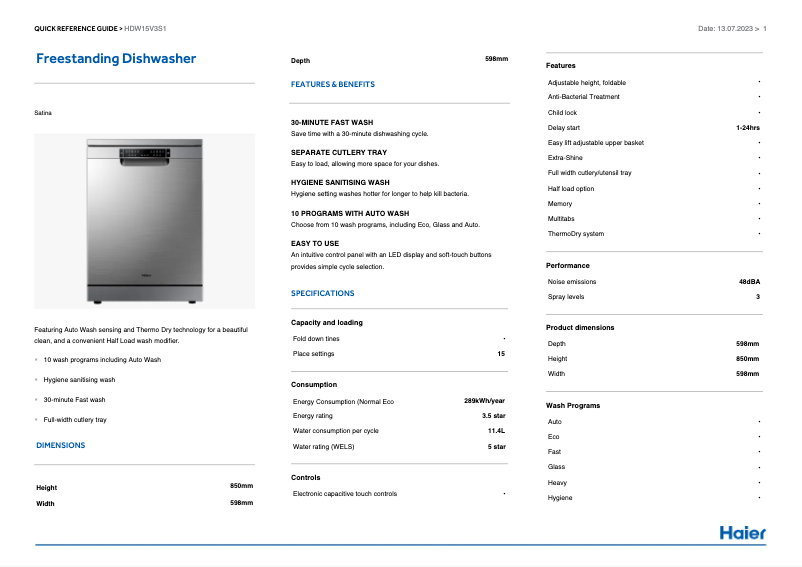The width and height of the screenshot is (802, 567).
Task: Click the Wash Programs section heading
Action: 573,405
